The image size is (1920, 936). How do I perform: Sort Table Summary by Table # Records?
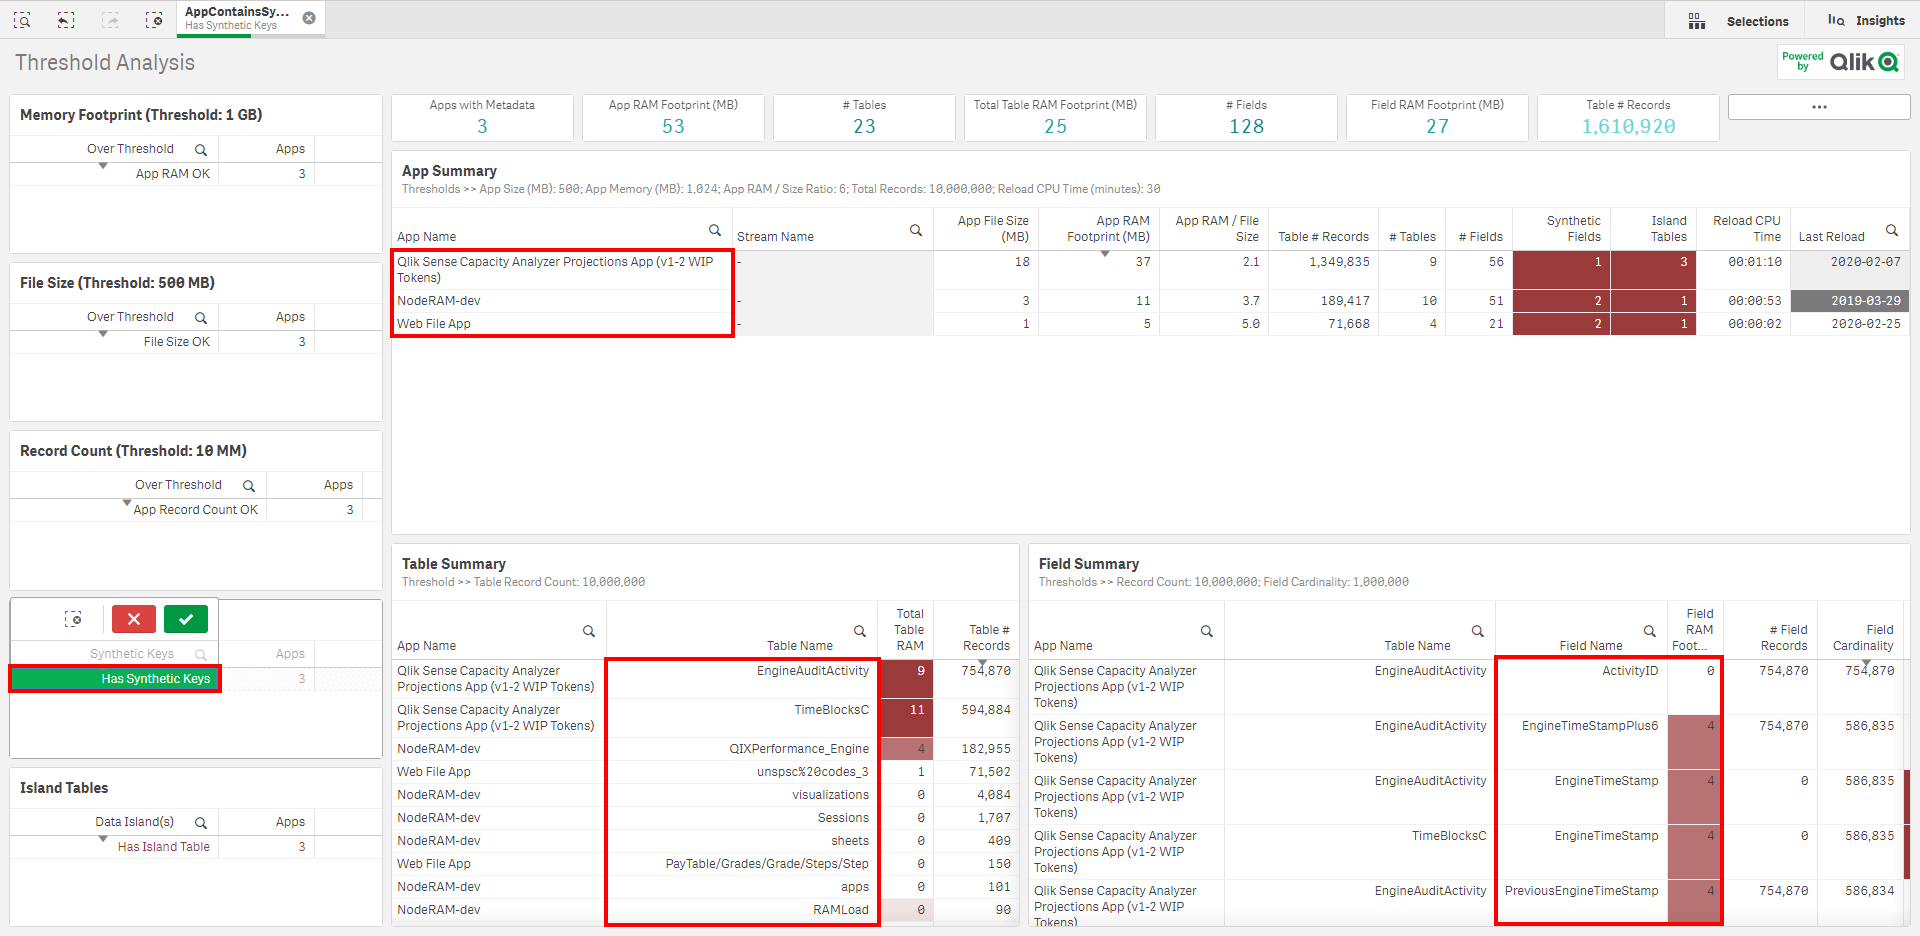[985, 638]
